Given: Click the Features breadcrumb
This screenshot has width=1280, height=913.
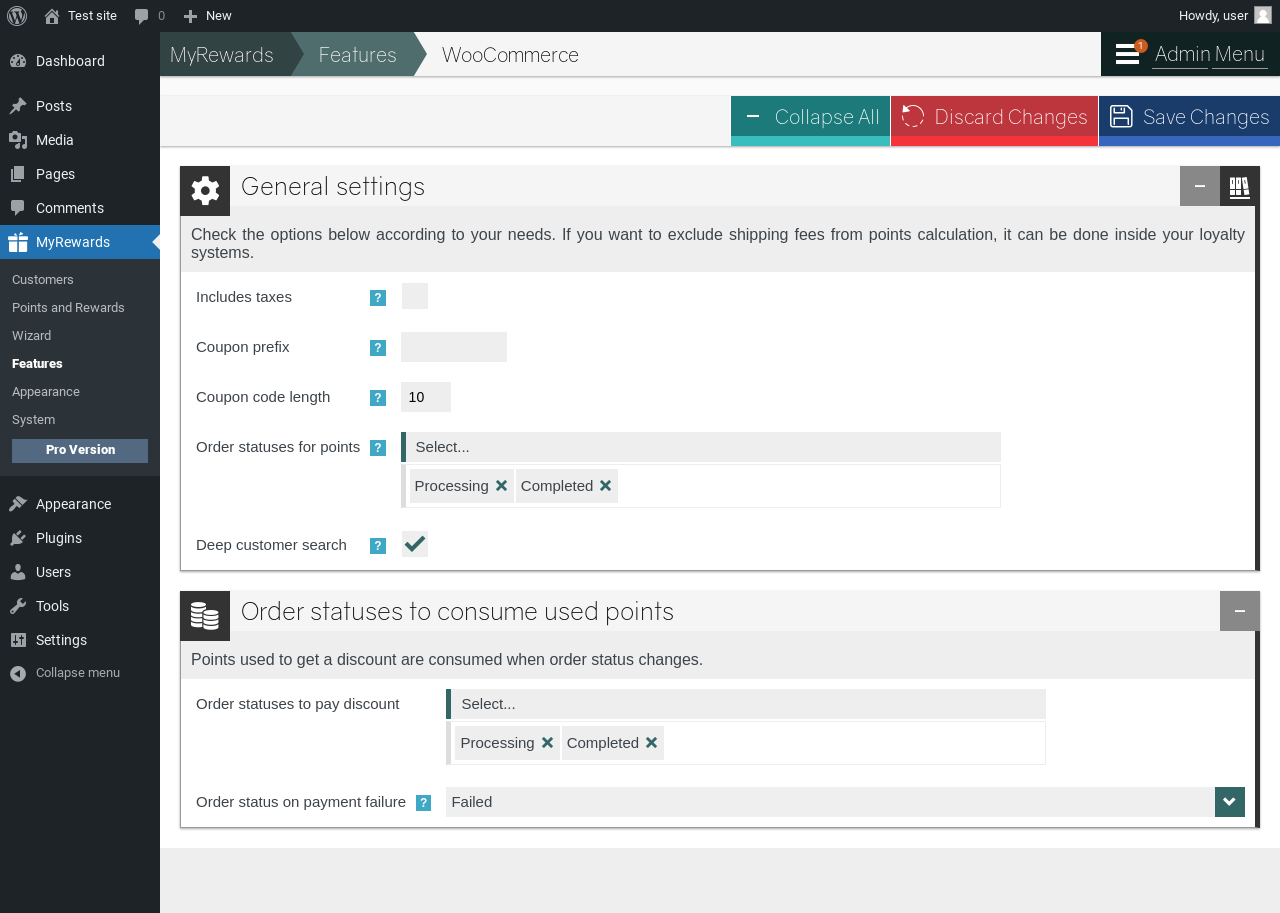Looking at the screenshot, I should 358,55.
